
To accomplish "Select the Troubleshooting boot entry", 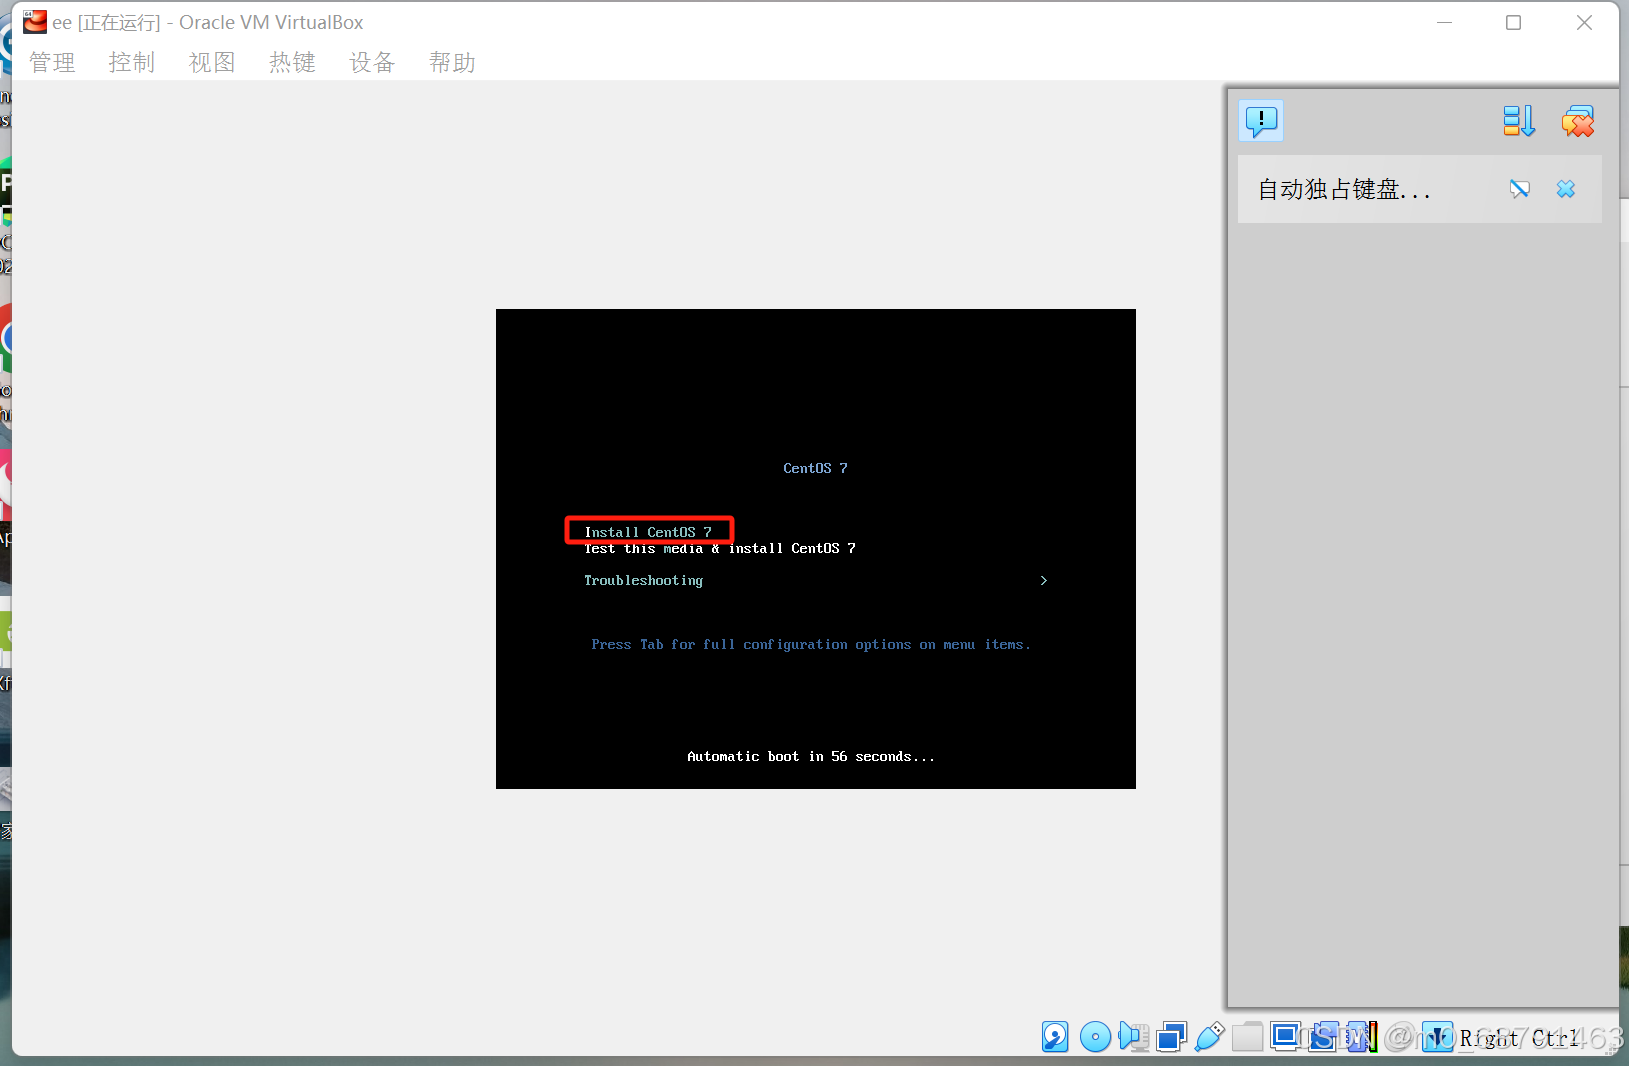I will pos(644,580).
